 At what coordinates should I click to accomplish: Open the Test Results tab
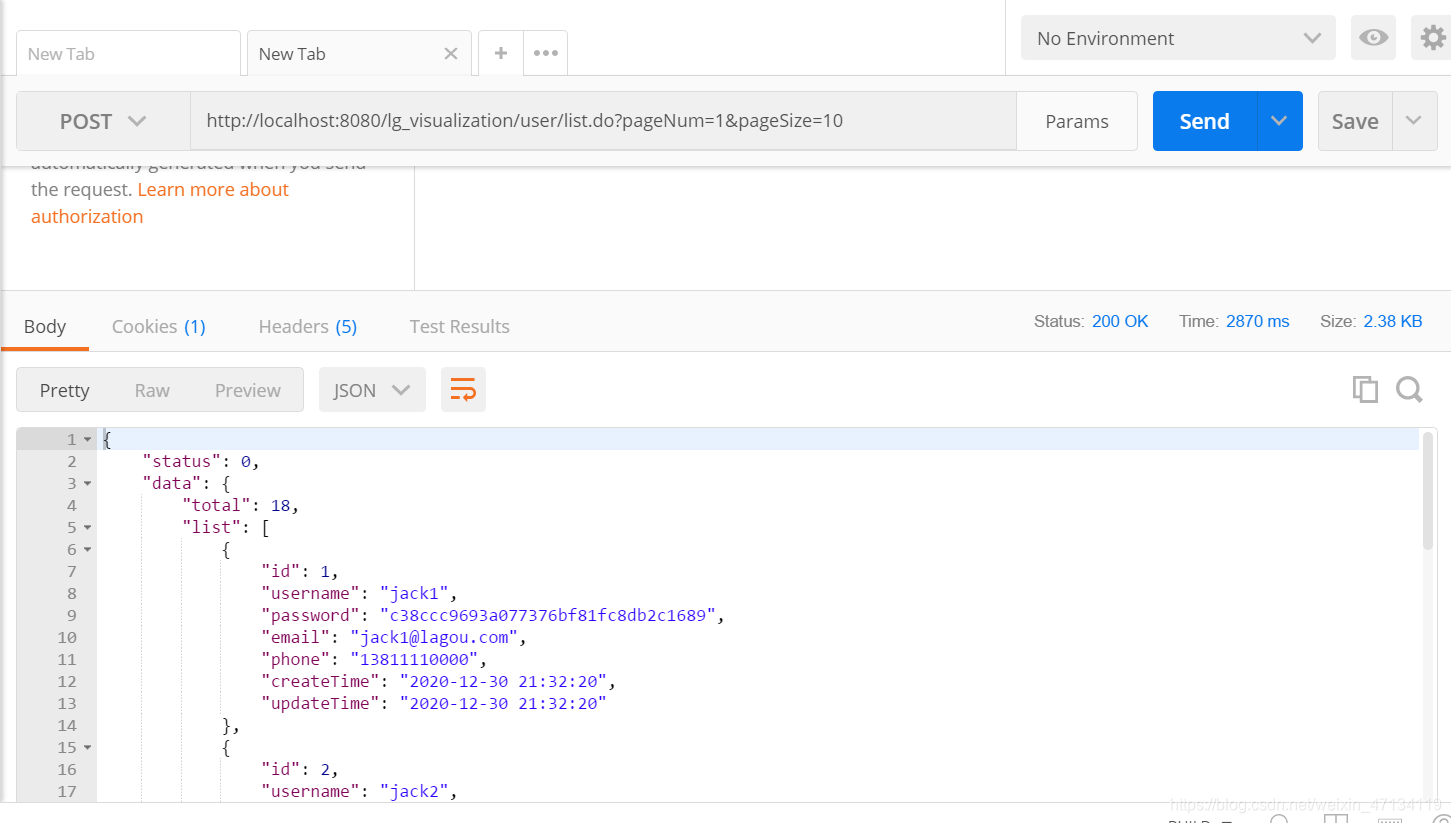coord(460,326)
